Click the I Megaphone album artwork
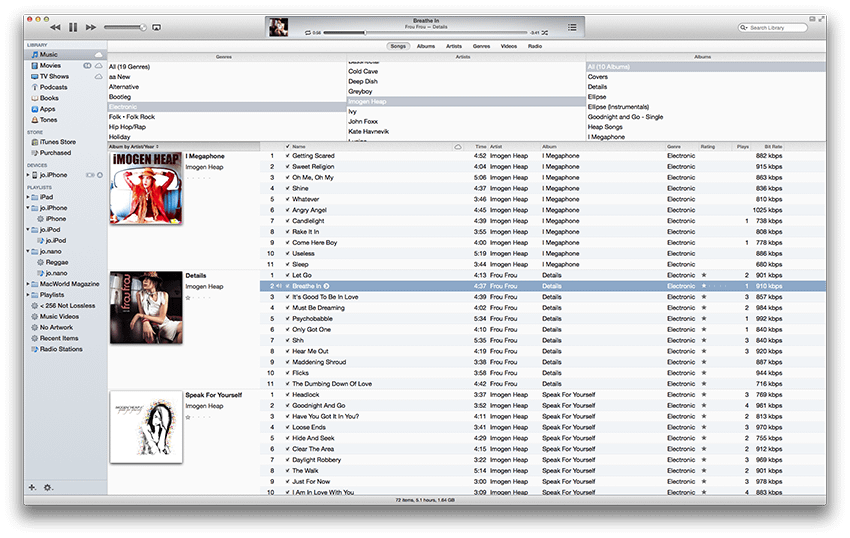Screen dimensions: 850x538 [146, 188]
